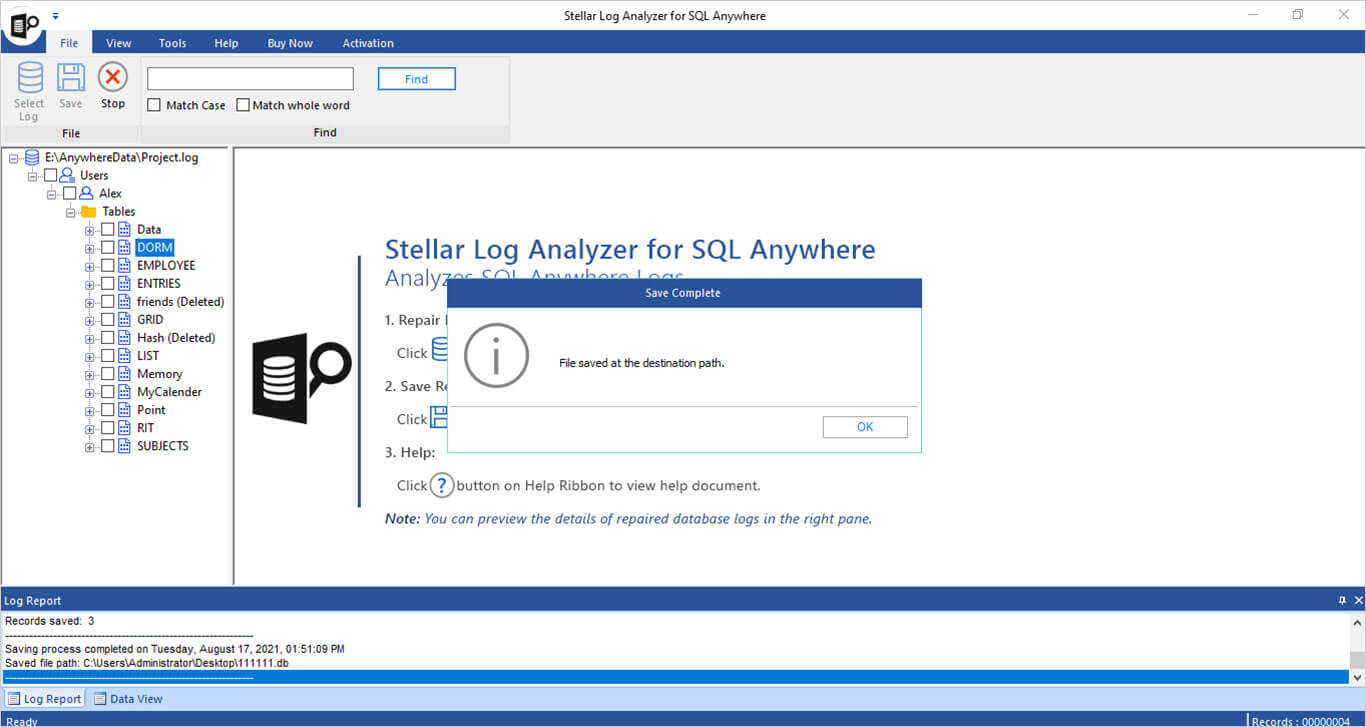
Task: Click OK in the Save Complete dialog
Action: pyautogui.click(x=865, y=427)
